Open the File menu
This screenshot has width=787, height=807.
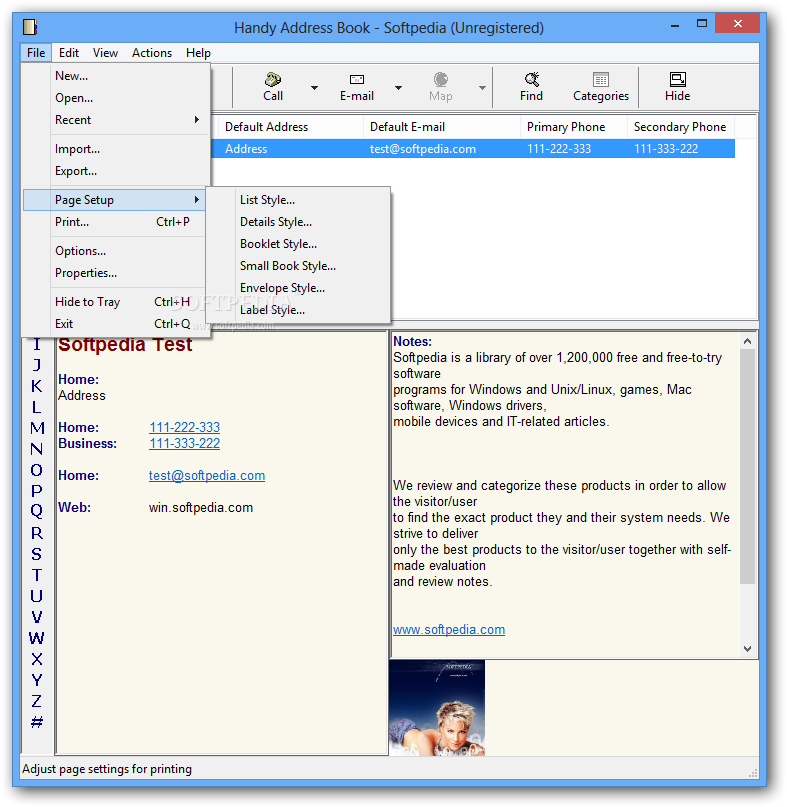point(36,53)
